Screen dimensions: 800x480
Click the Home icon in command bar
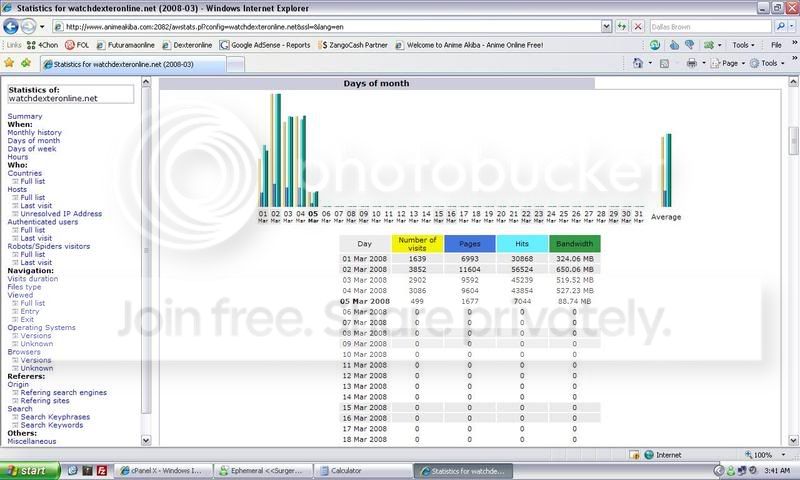638,63
